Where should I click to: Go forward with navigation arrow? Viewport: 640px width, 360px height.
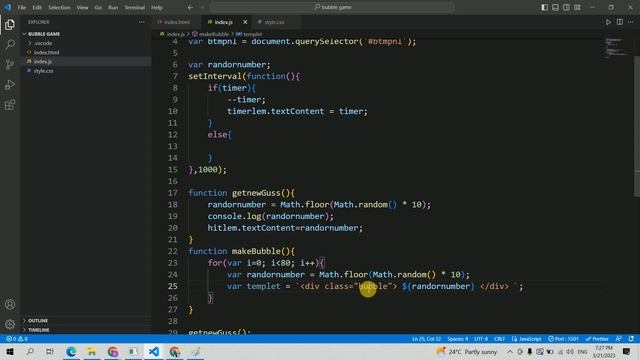202,7
